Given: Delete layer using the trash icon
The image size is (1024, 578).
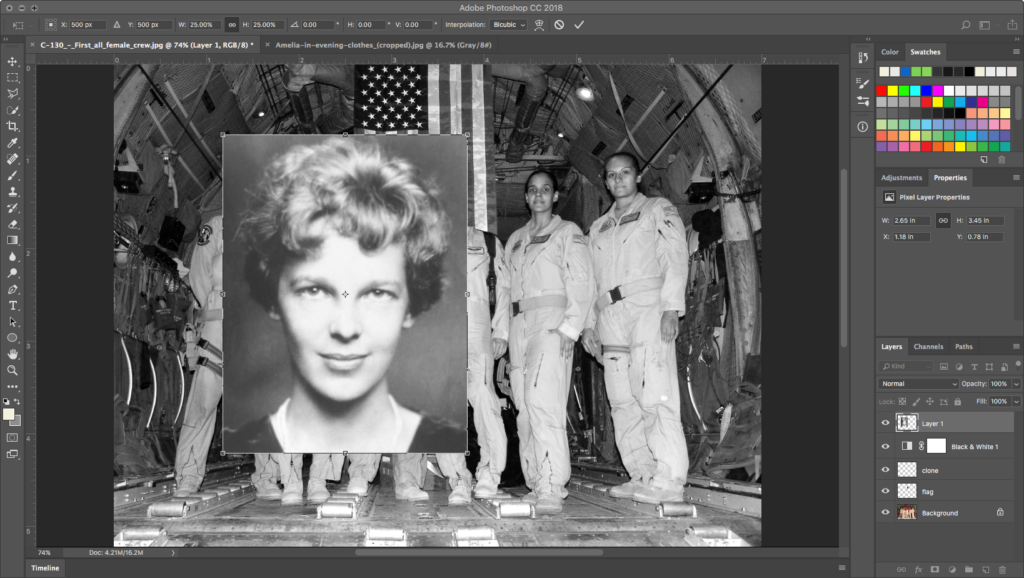Looking at the screenshot, I should pos(1002,569).
